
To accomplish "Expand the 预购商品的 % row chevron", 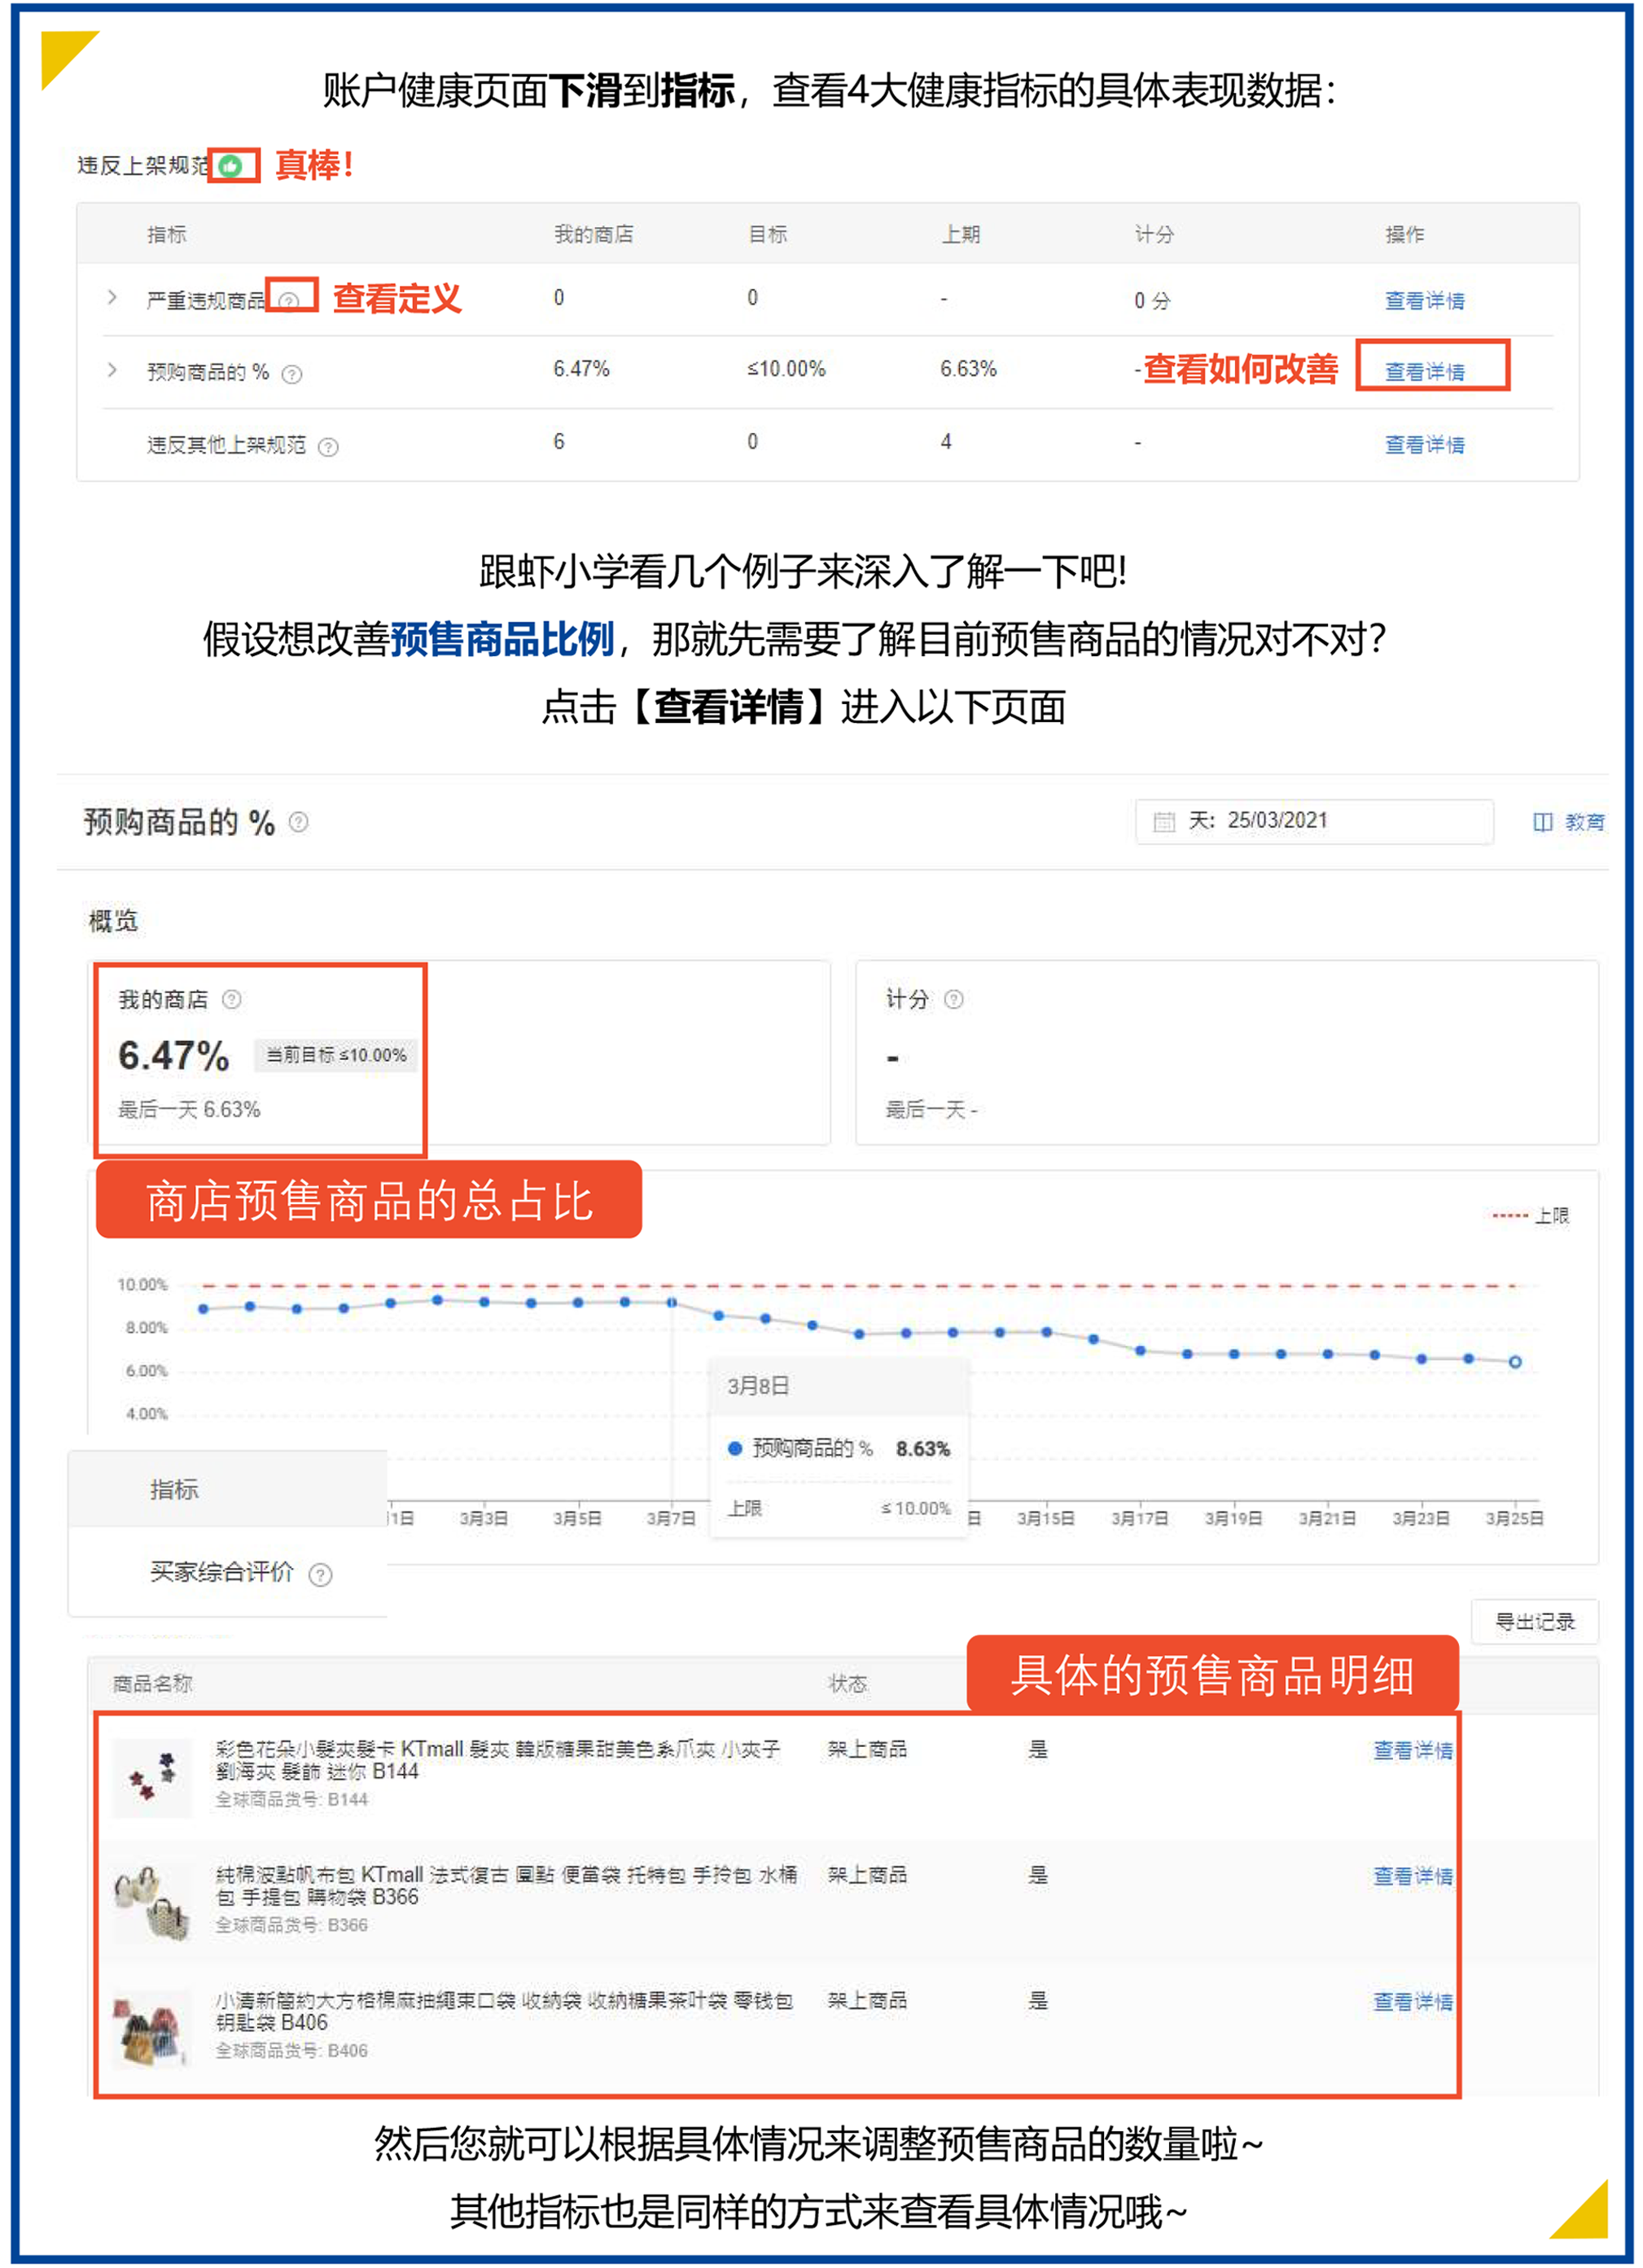I will pyautogui.click(x=112, y=370).
